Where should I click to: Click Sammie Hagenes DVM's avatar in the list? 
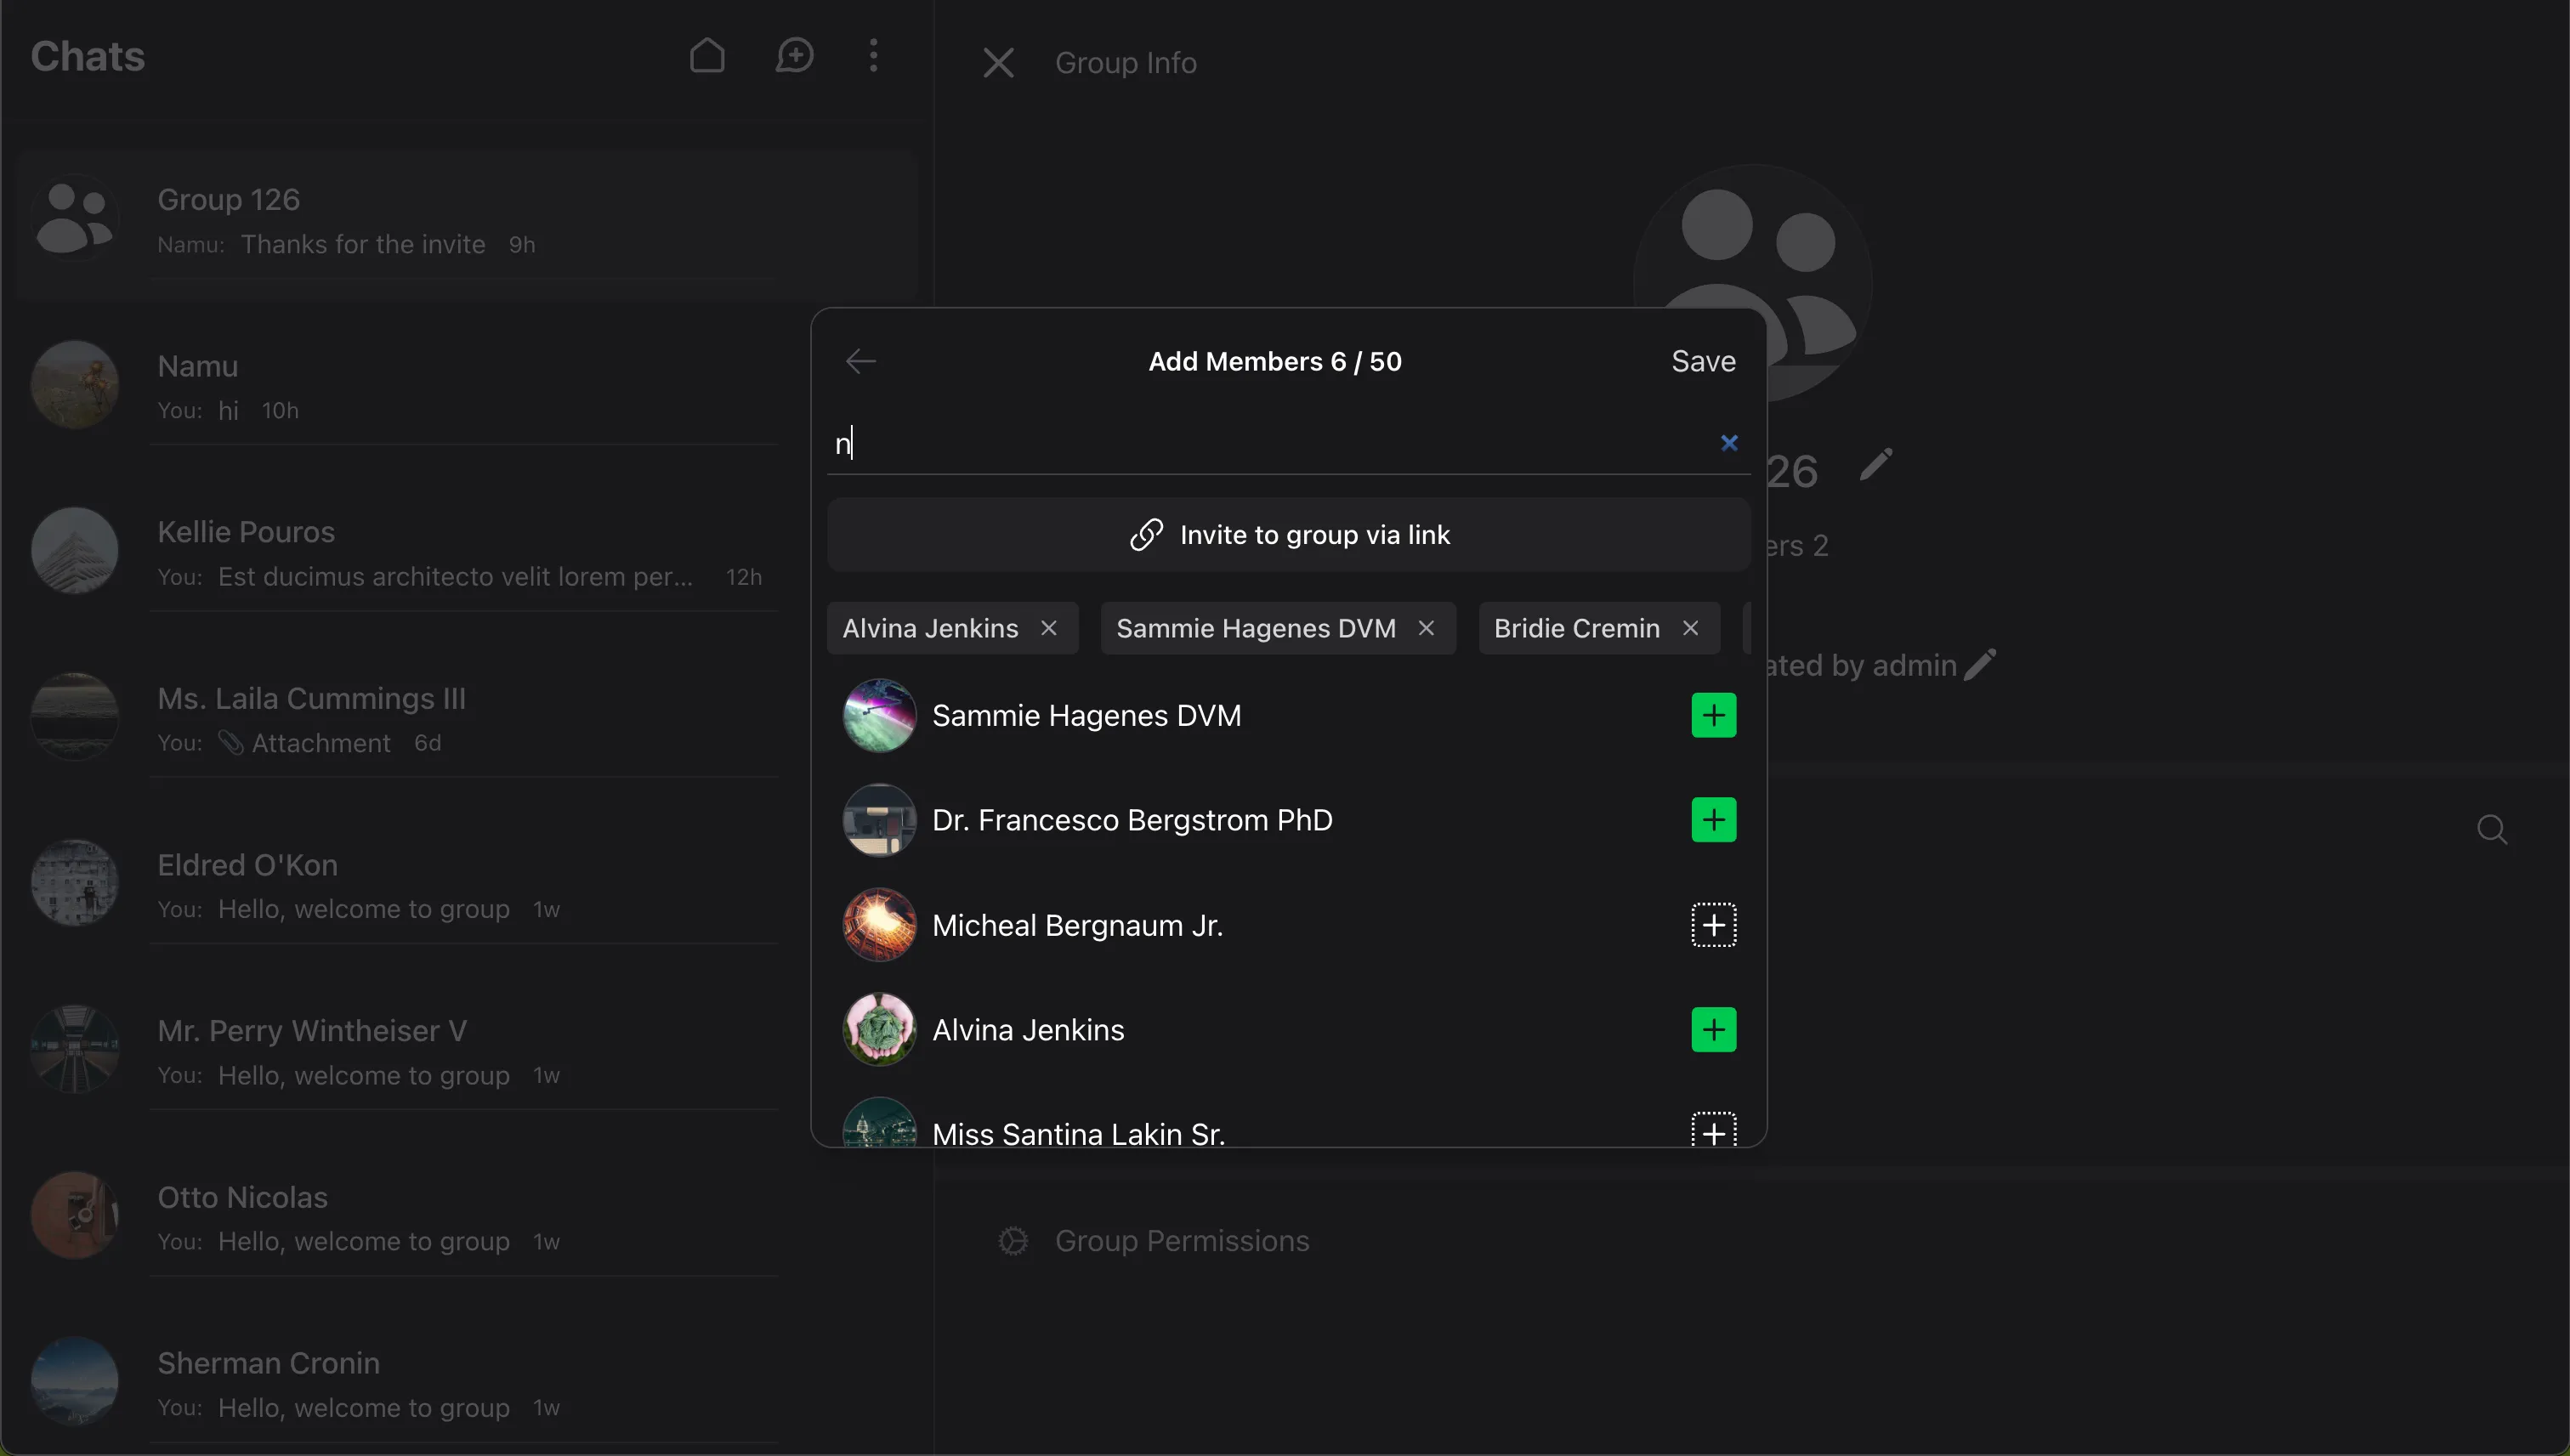[879, 715]
